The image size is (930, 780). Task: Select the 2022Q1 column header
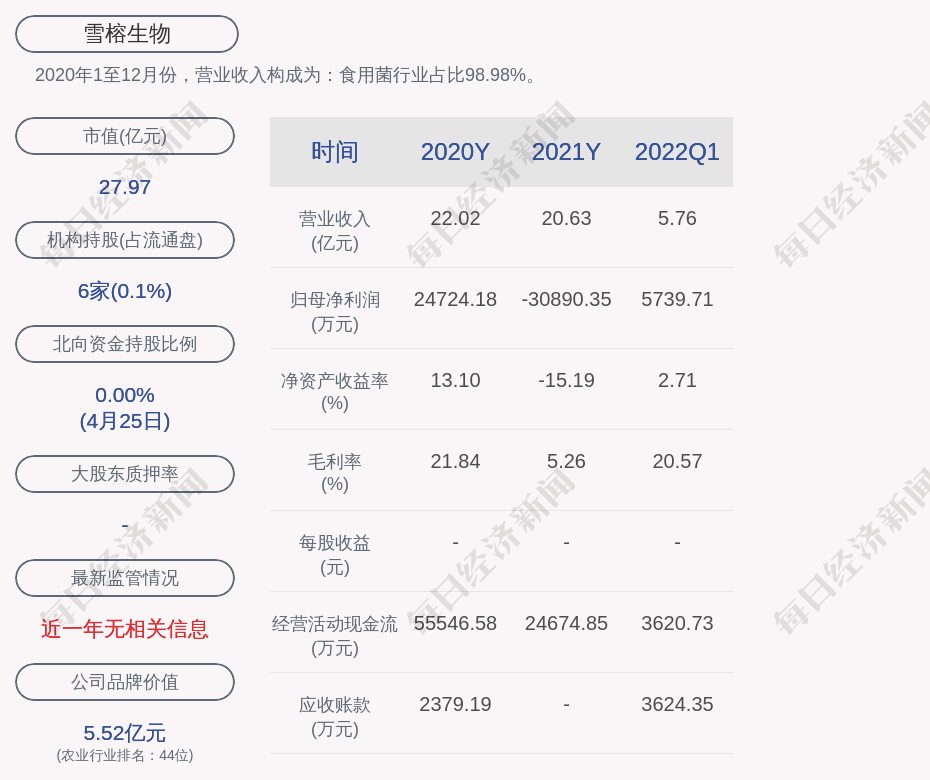pos(677,152)
